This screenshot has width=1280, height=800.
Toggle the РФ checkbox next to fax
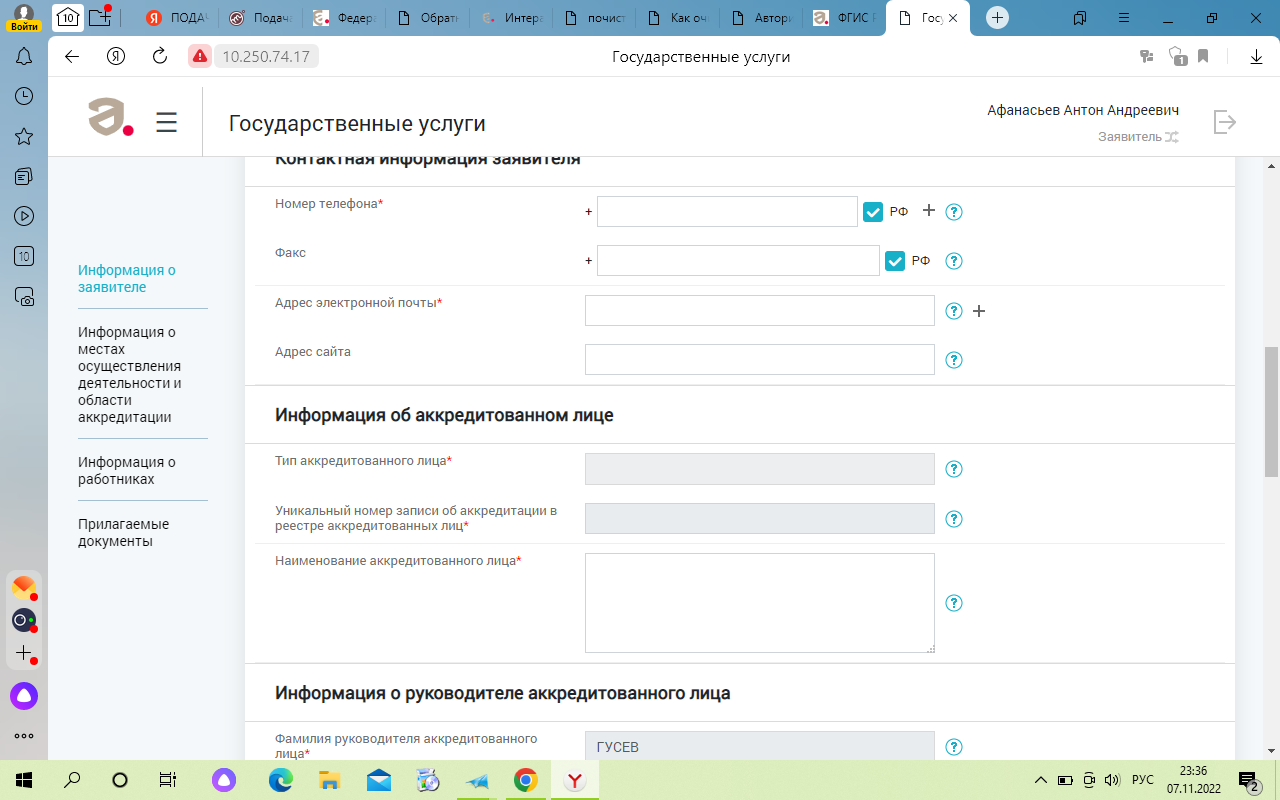895,261
